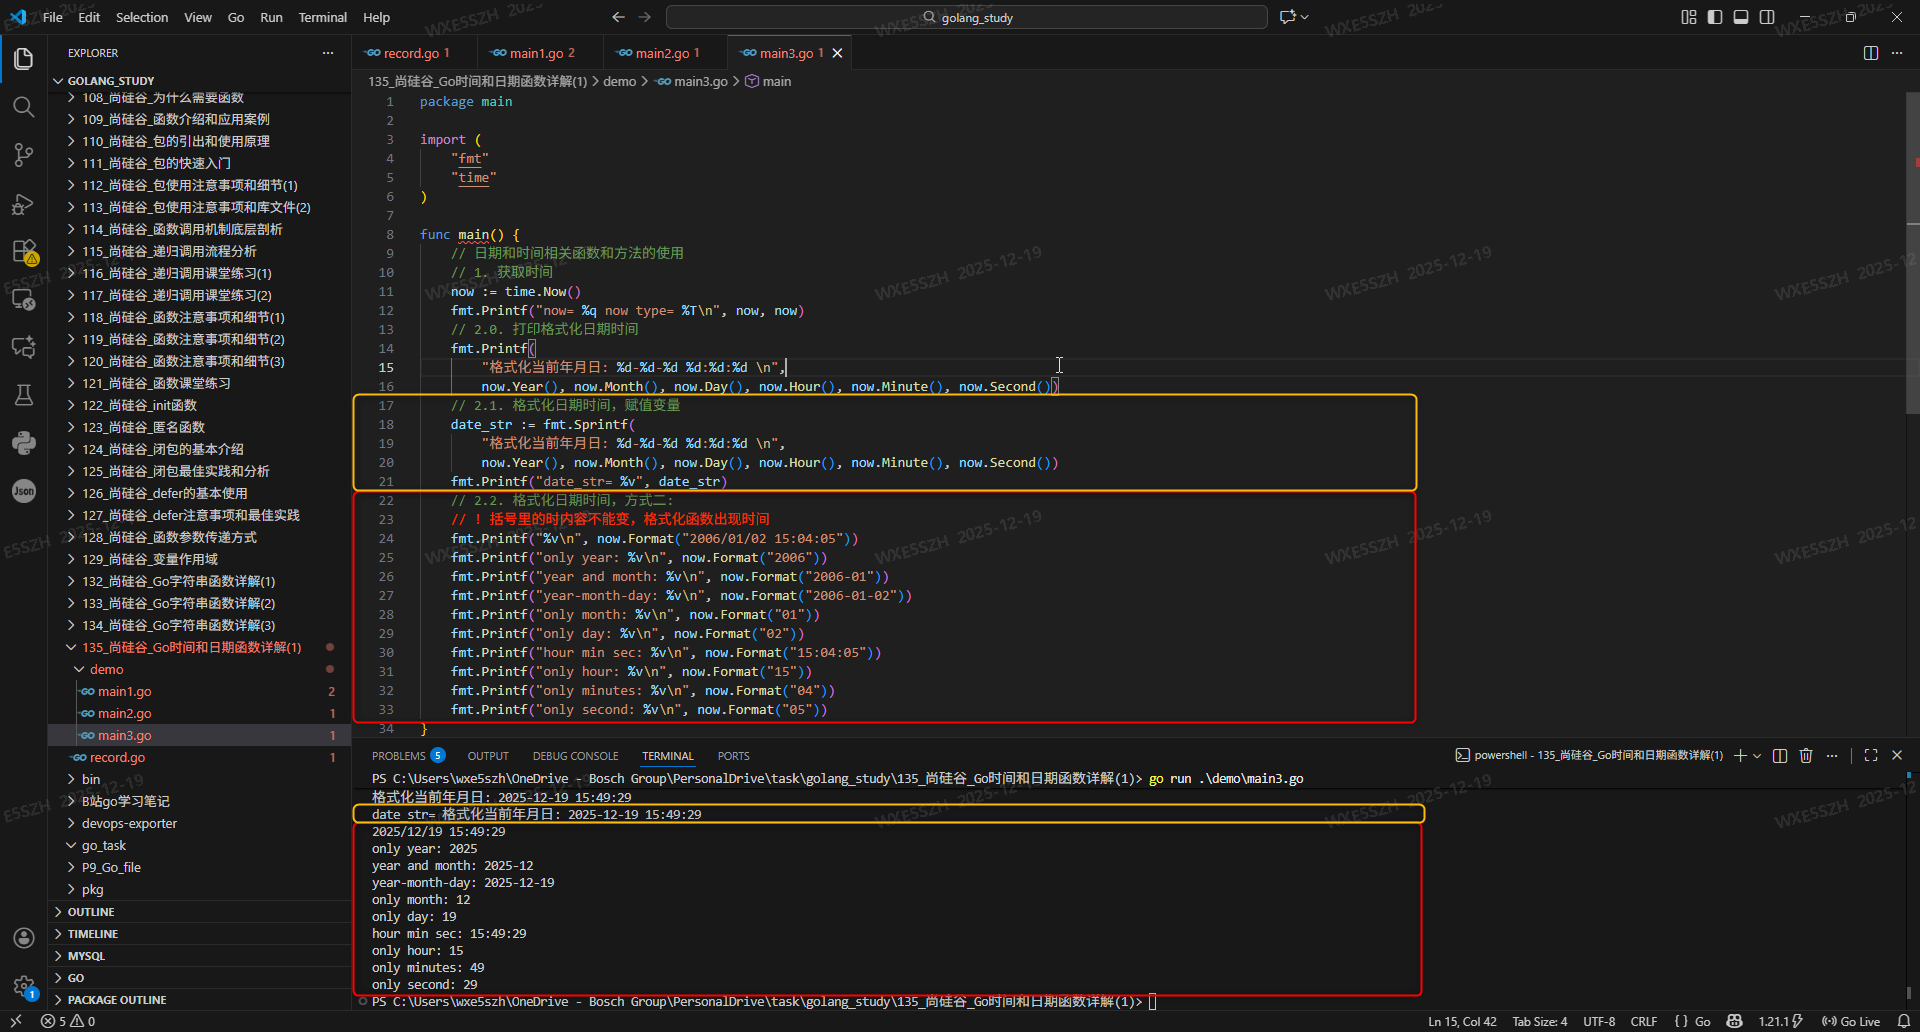Split the terminal pane
1920x1032 pixels.
point(1780,756)
